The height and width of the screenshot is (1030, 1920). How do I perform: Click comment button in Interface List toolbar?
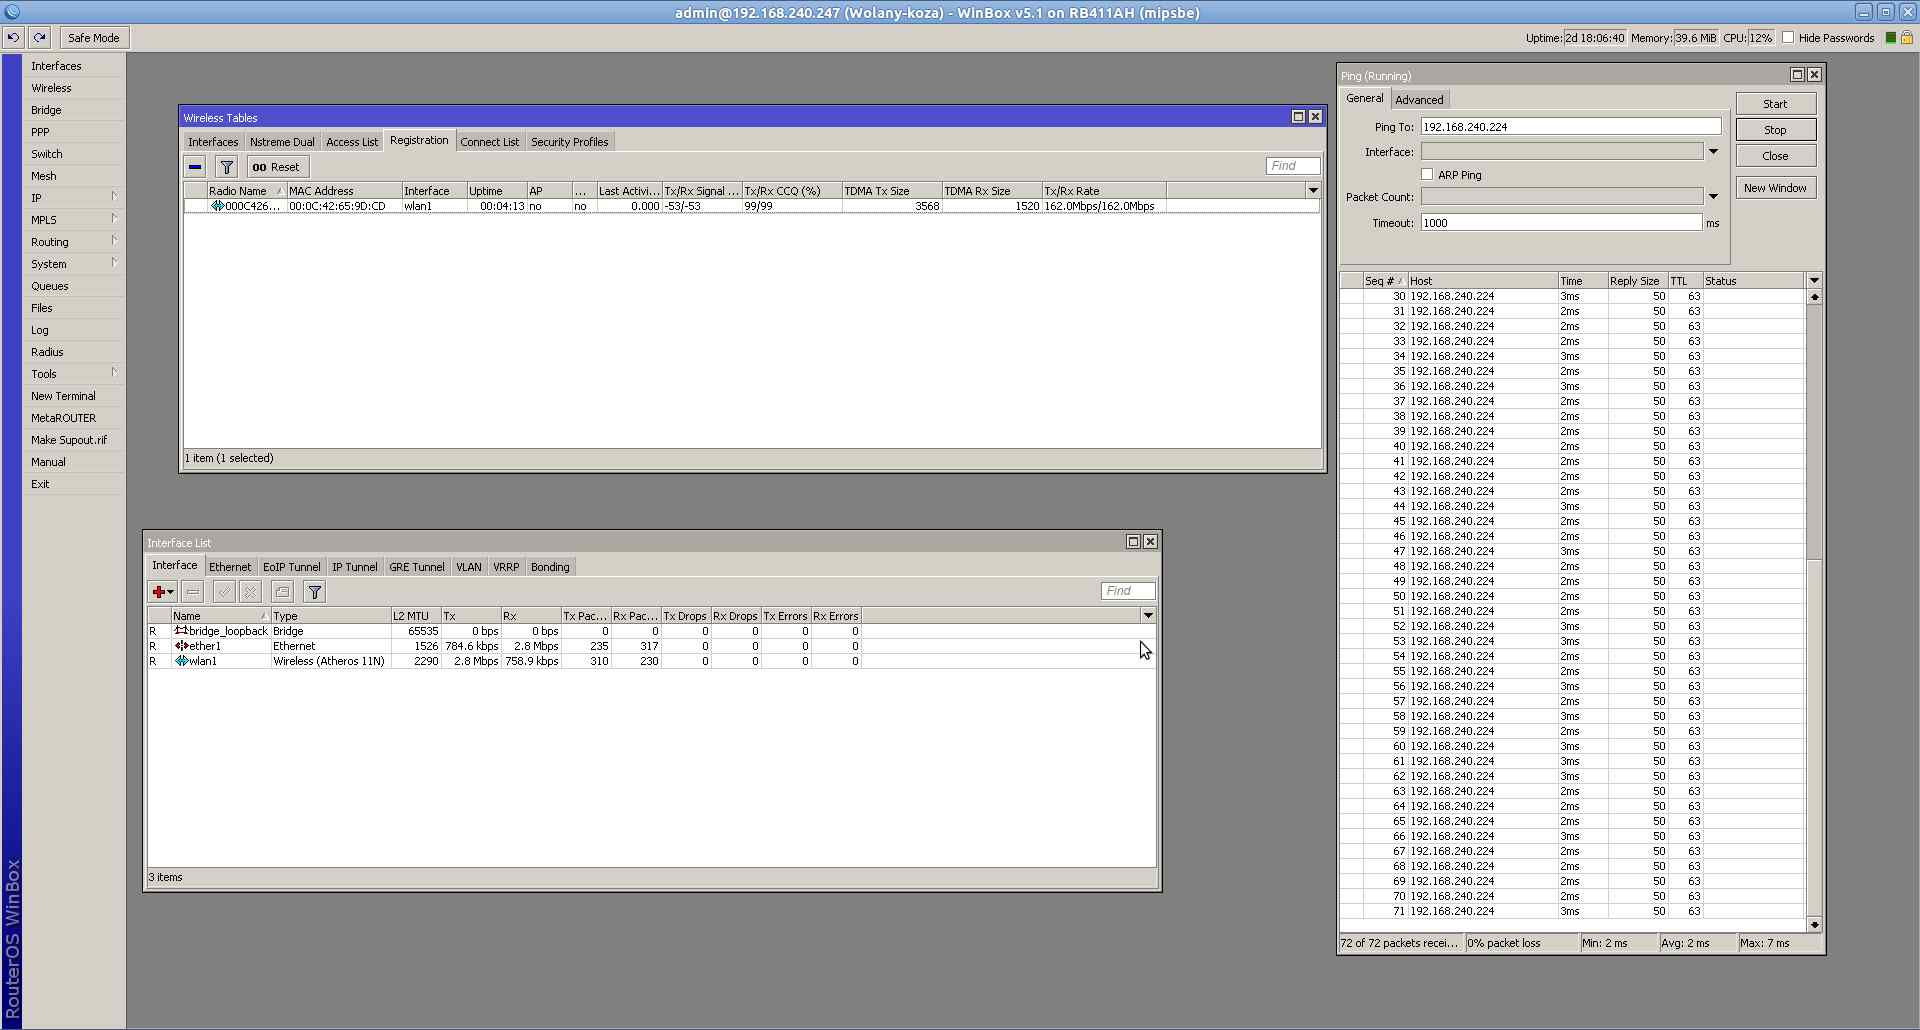pos(282,592)
